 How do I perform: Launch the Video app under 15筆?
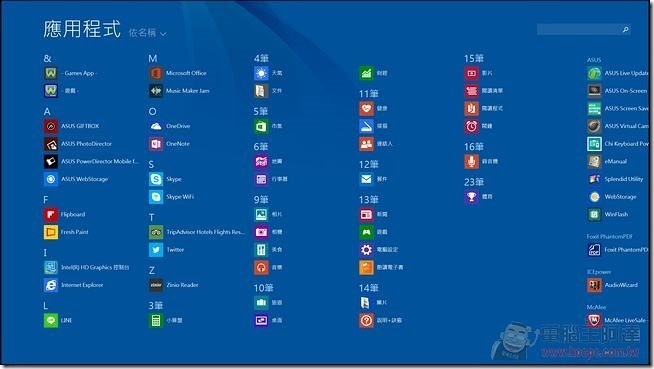[x=479, y=73]
